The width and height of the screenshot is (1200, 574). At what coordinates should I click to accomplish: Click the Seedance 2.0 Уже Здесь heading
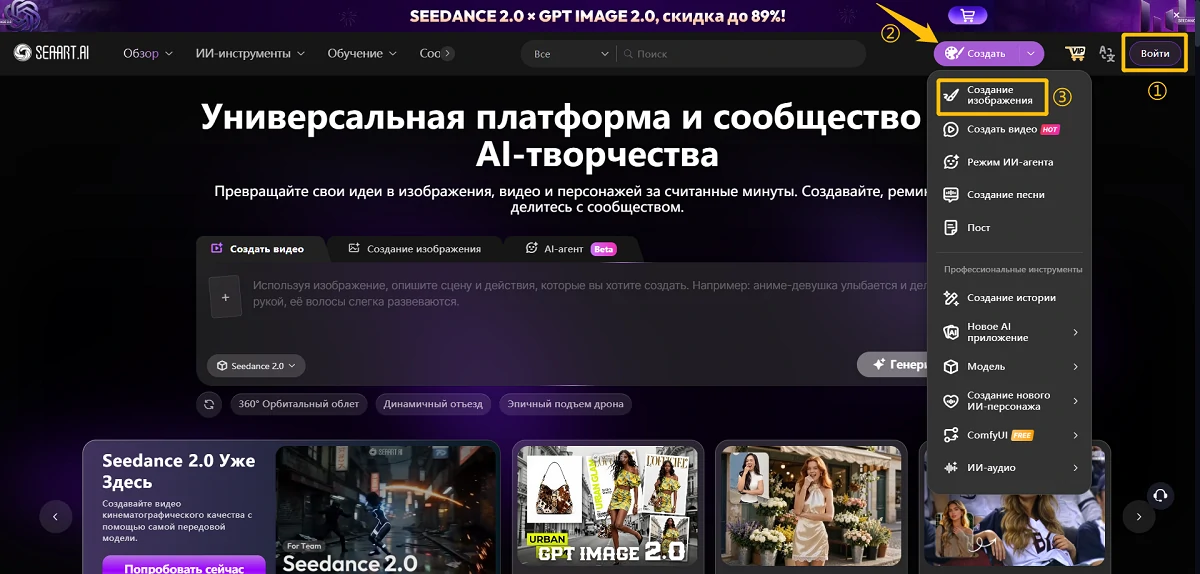click(179, 471)
